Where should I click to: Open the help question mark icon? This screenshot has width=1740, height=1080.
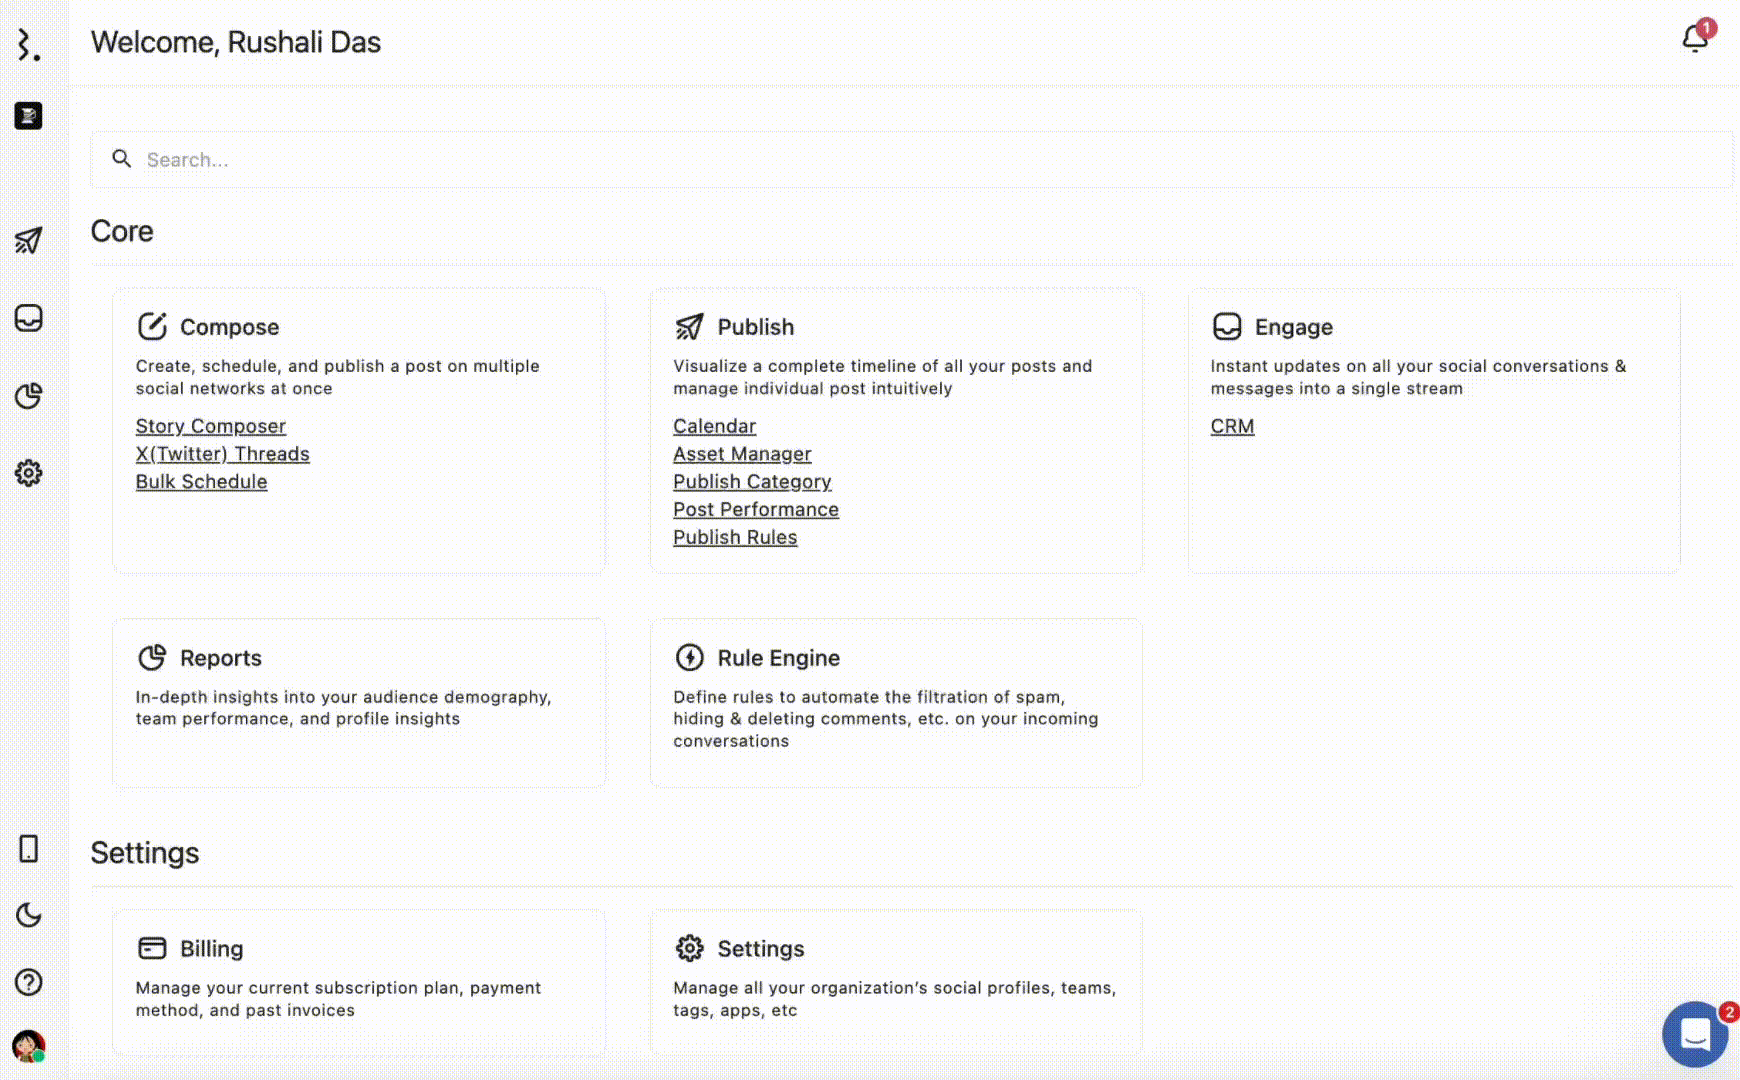(29, 982)
